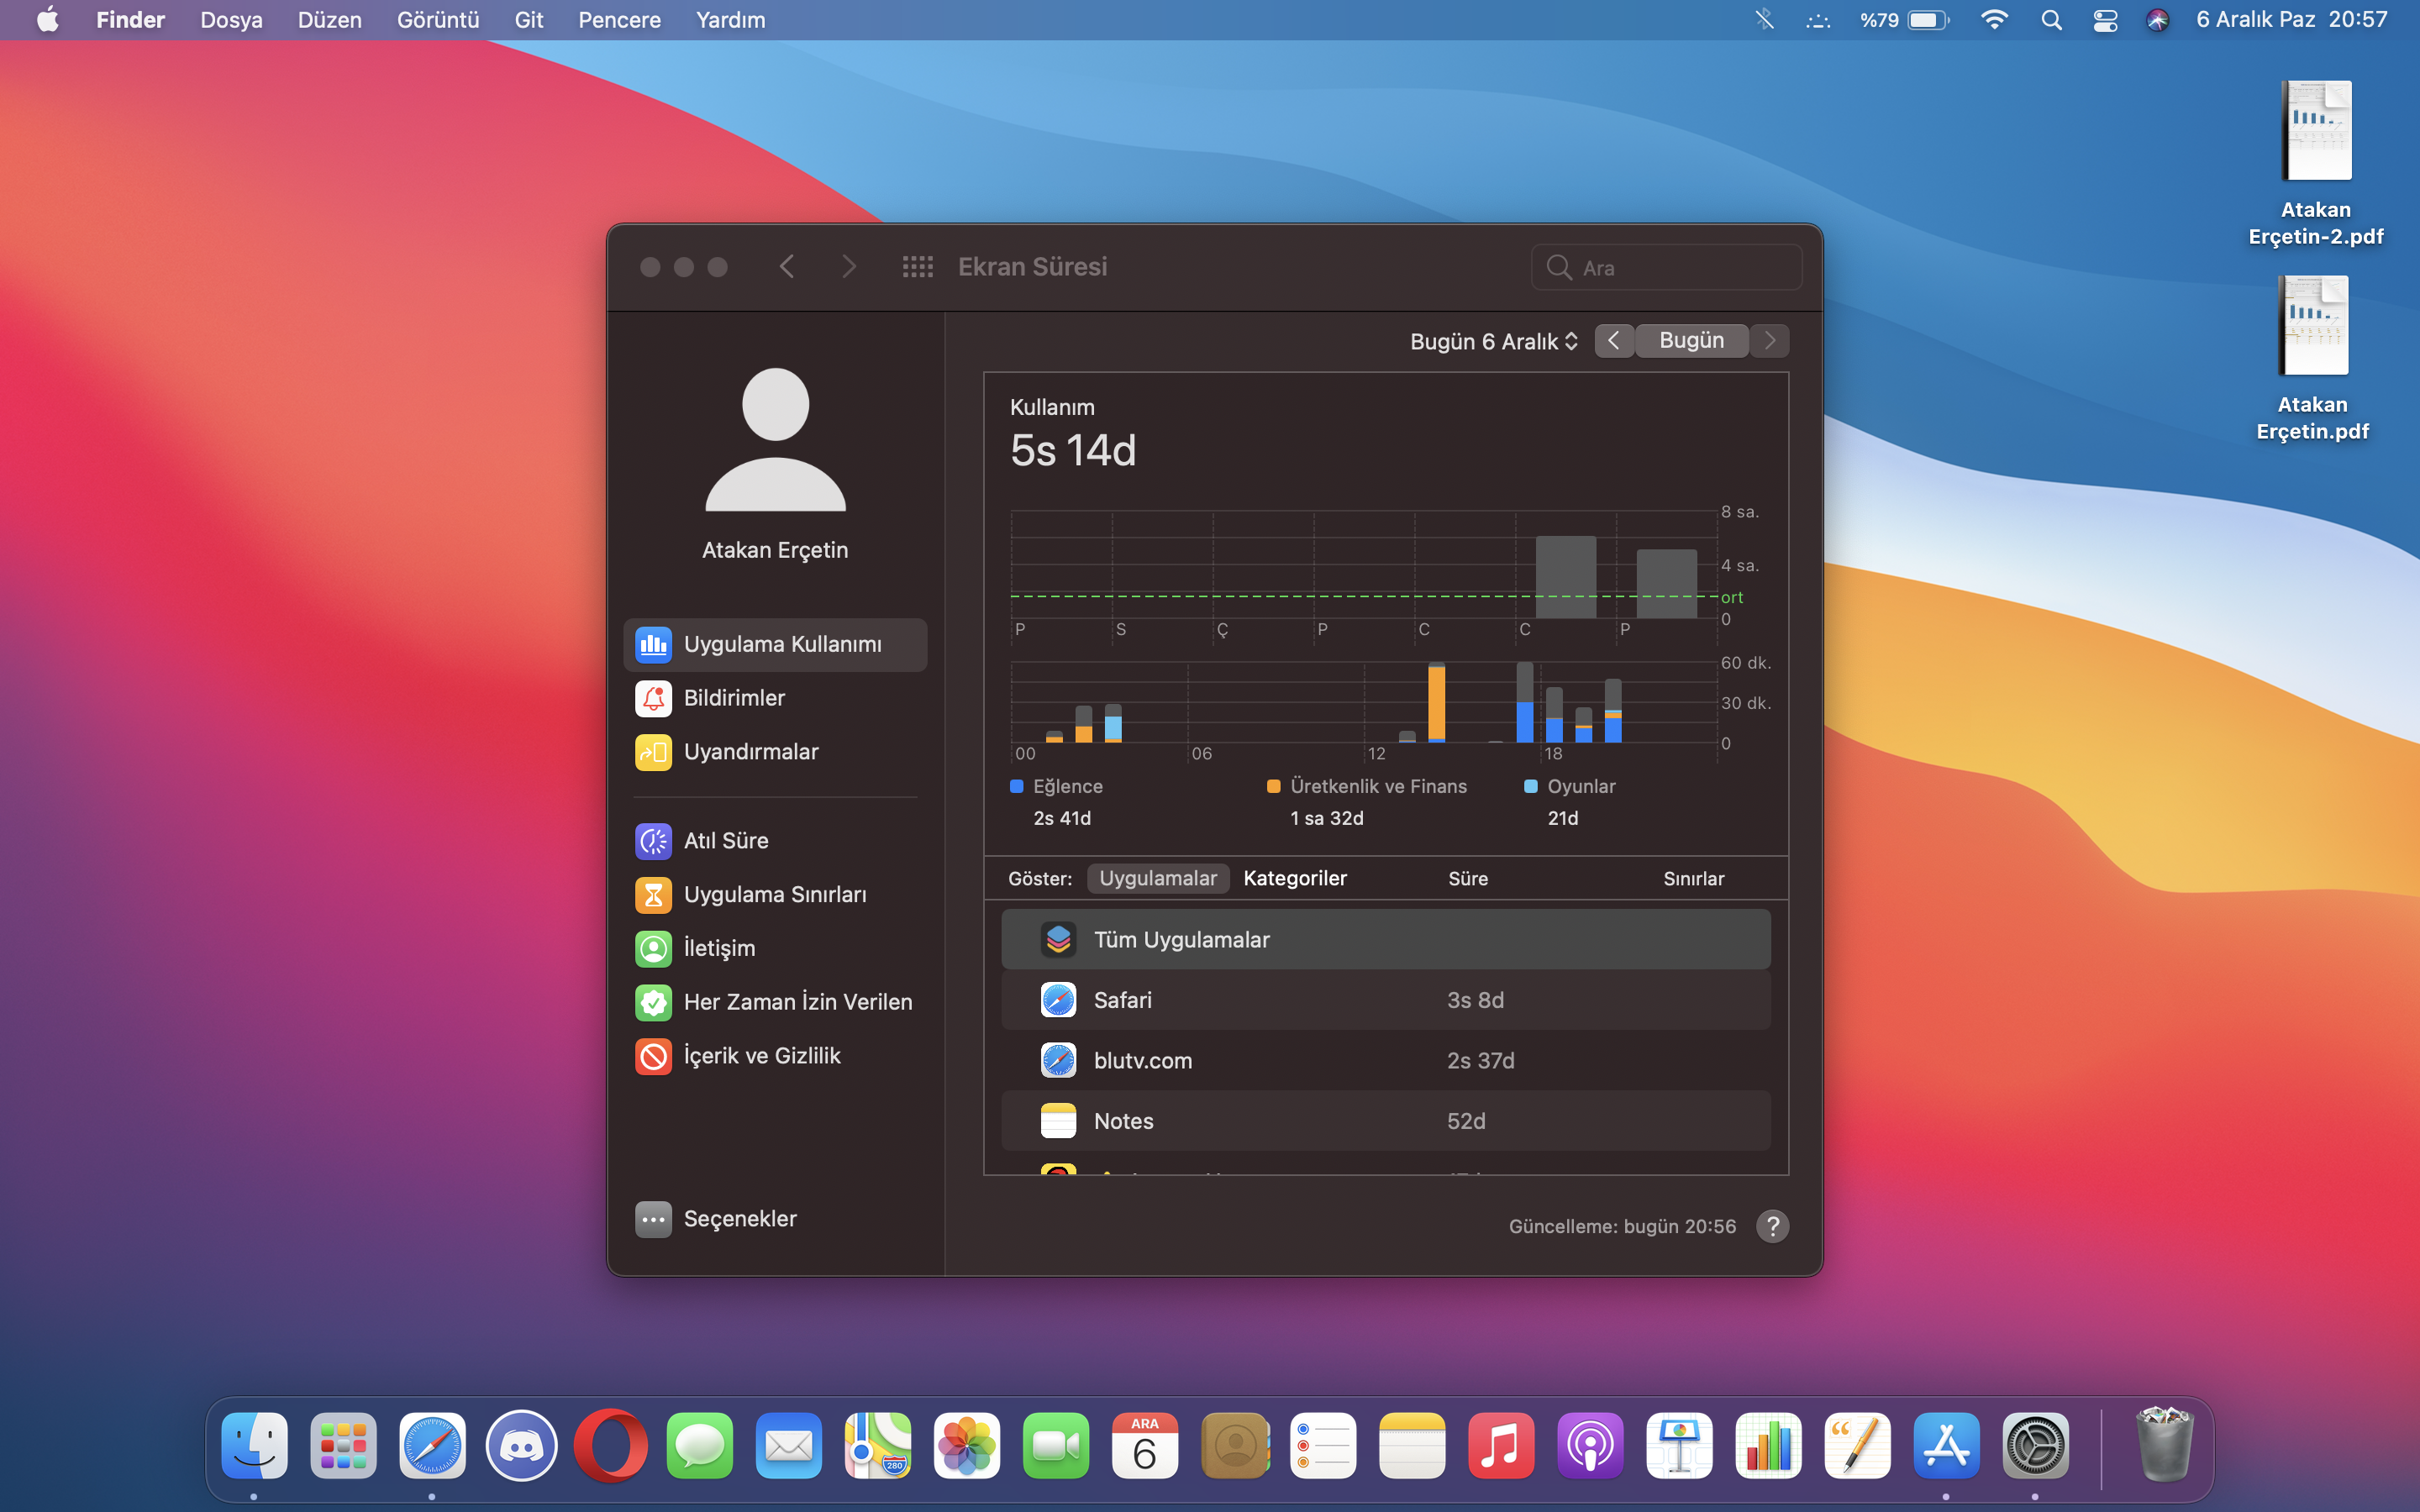This screenshot has height=1512, width=2420.
Task: Open Photos from the Dock
Action: point(966,1445)
